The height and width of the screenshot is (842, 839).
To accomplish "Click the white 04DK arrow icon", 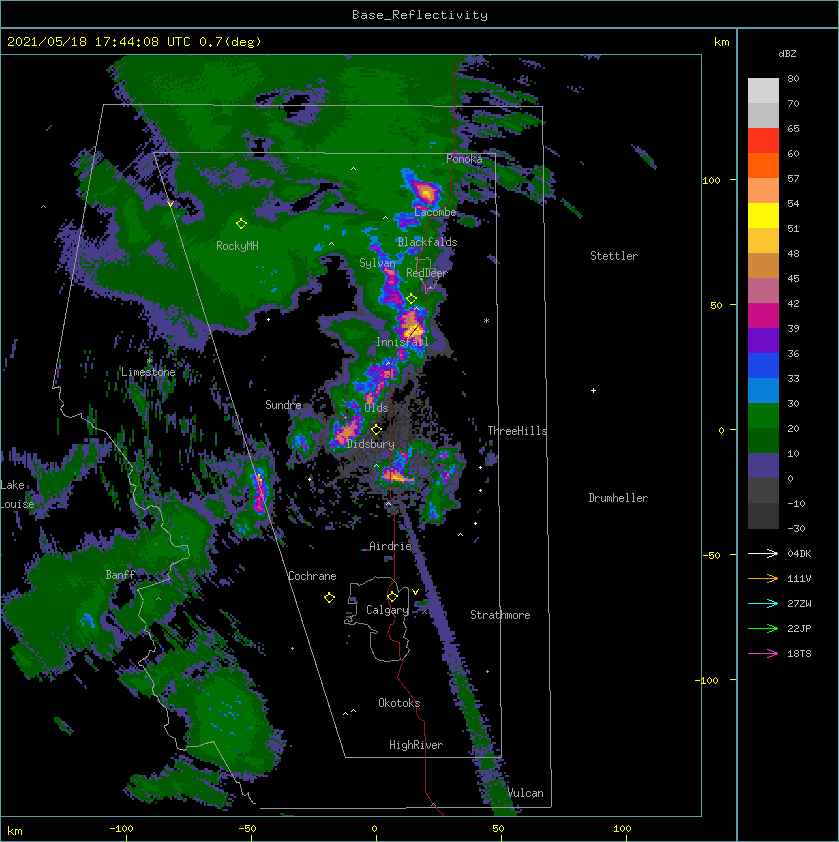I will click(763, 554).
